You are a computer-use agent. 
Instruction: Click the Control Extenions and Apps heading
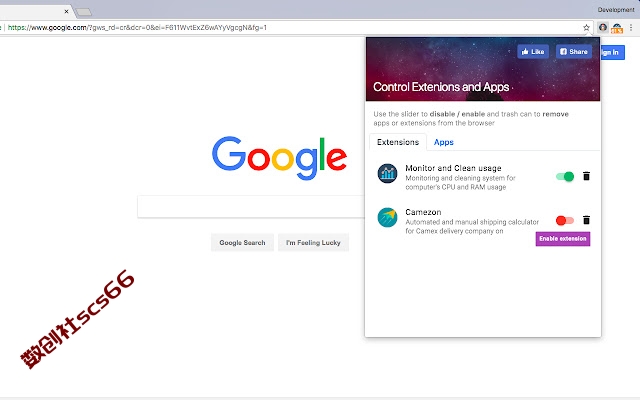tap(441, 87)
